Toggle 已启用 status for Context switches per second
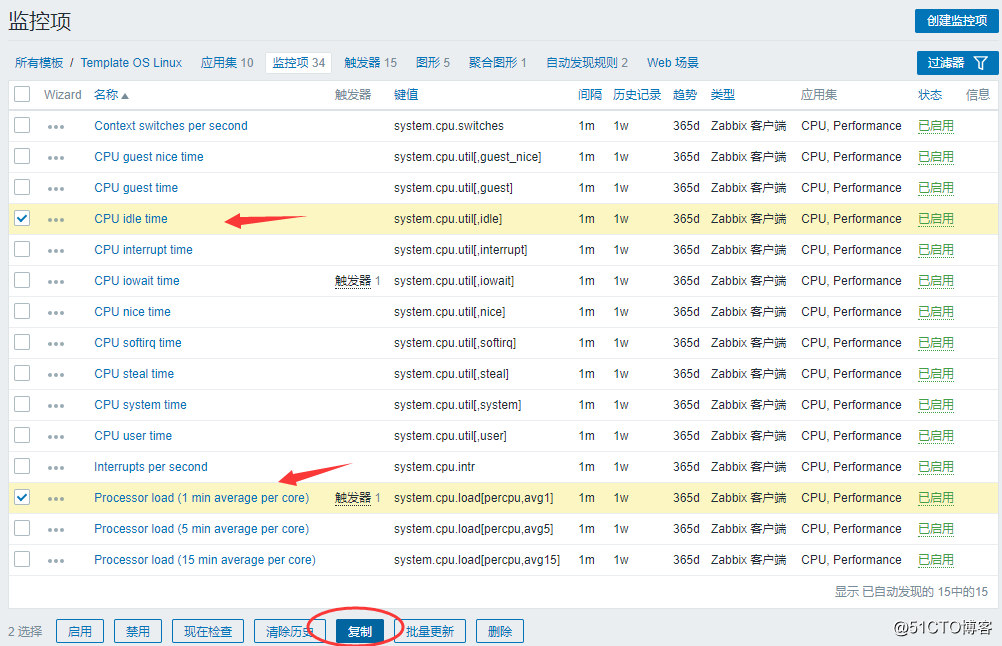 tap(936, 126)
